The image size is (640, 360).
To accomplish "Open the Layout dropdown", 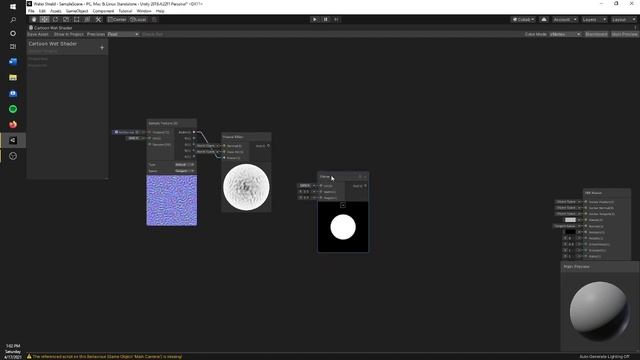I will [x=623, y=20].
